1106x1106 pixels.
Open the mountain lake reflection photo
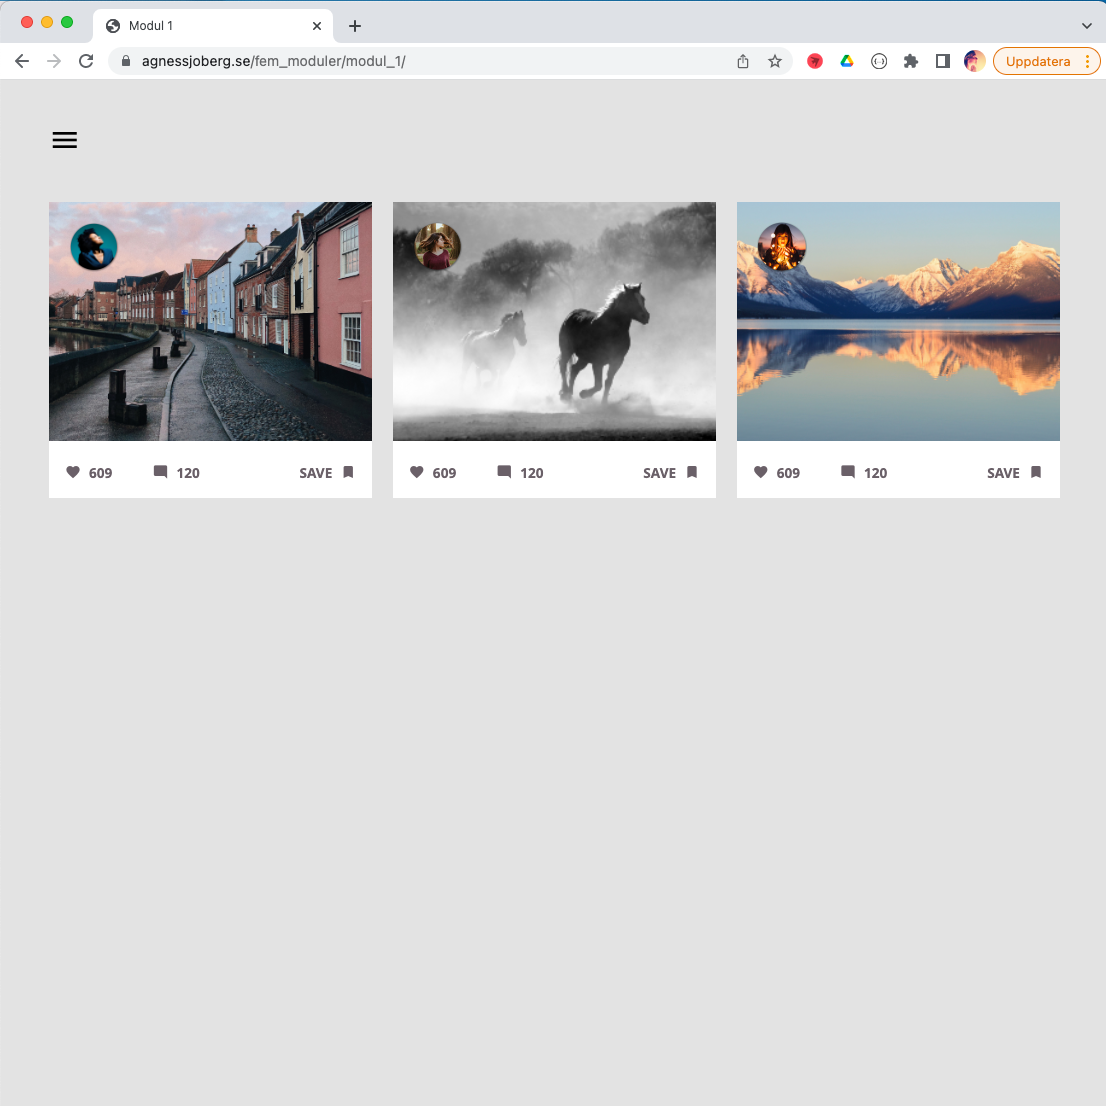click(x=898, y=322)
